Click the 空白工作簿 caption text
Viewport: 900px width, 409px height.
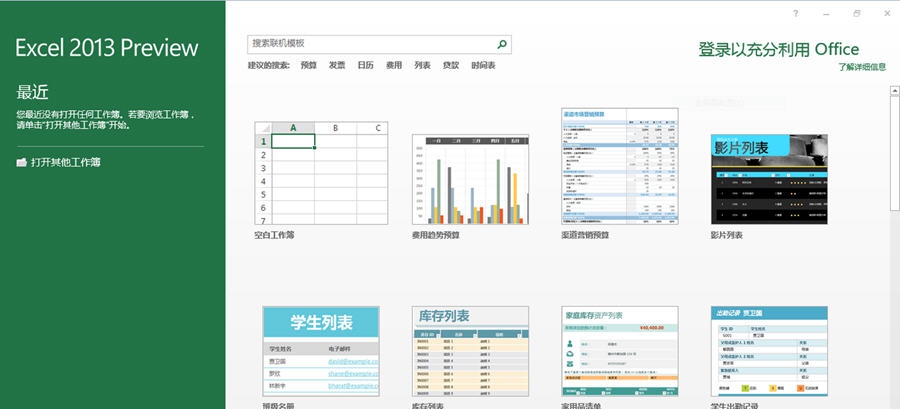[x=274, y=235]
